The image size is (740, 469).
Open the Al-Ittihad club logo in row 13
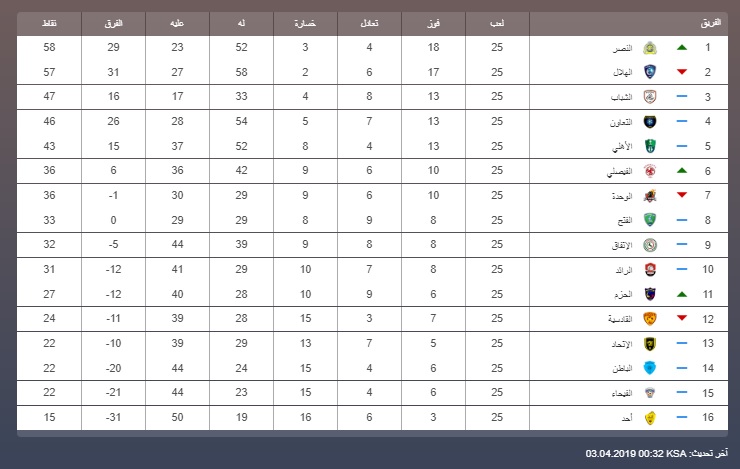[650, 343]
